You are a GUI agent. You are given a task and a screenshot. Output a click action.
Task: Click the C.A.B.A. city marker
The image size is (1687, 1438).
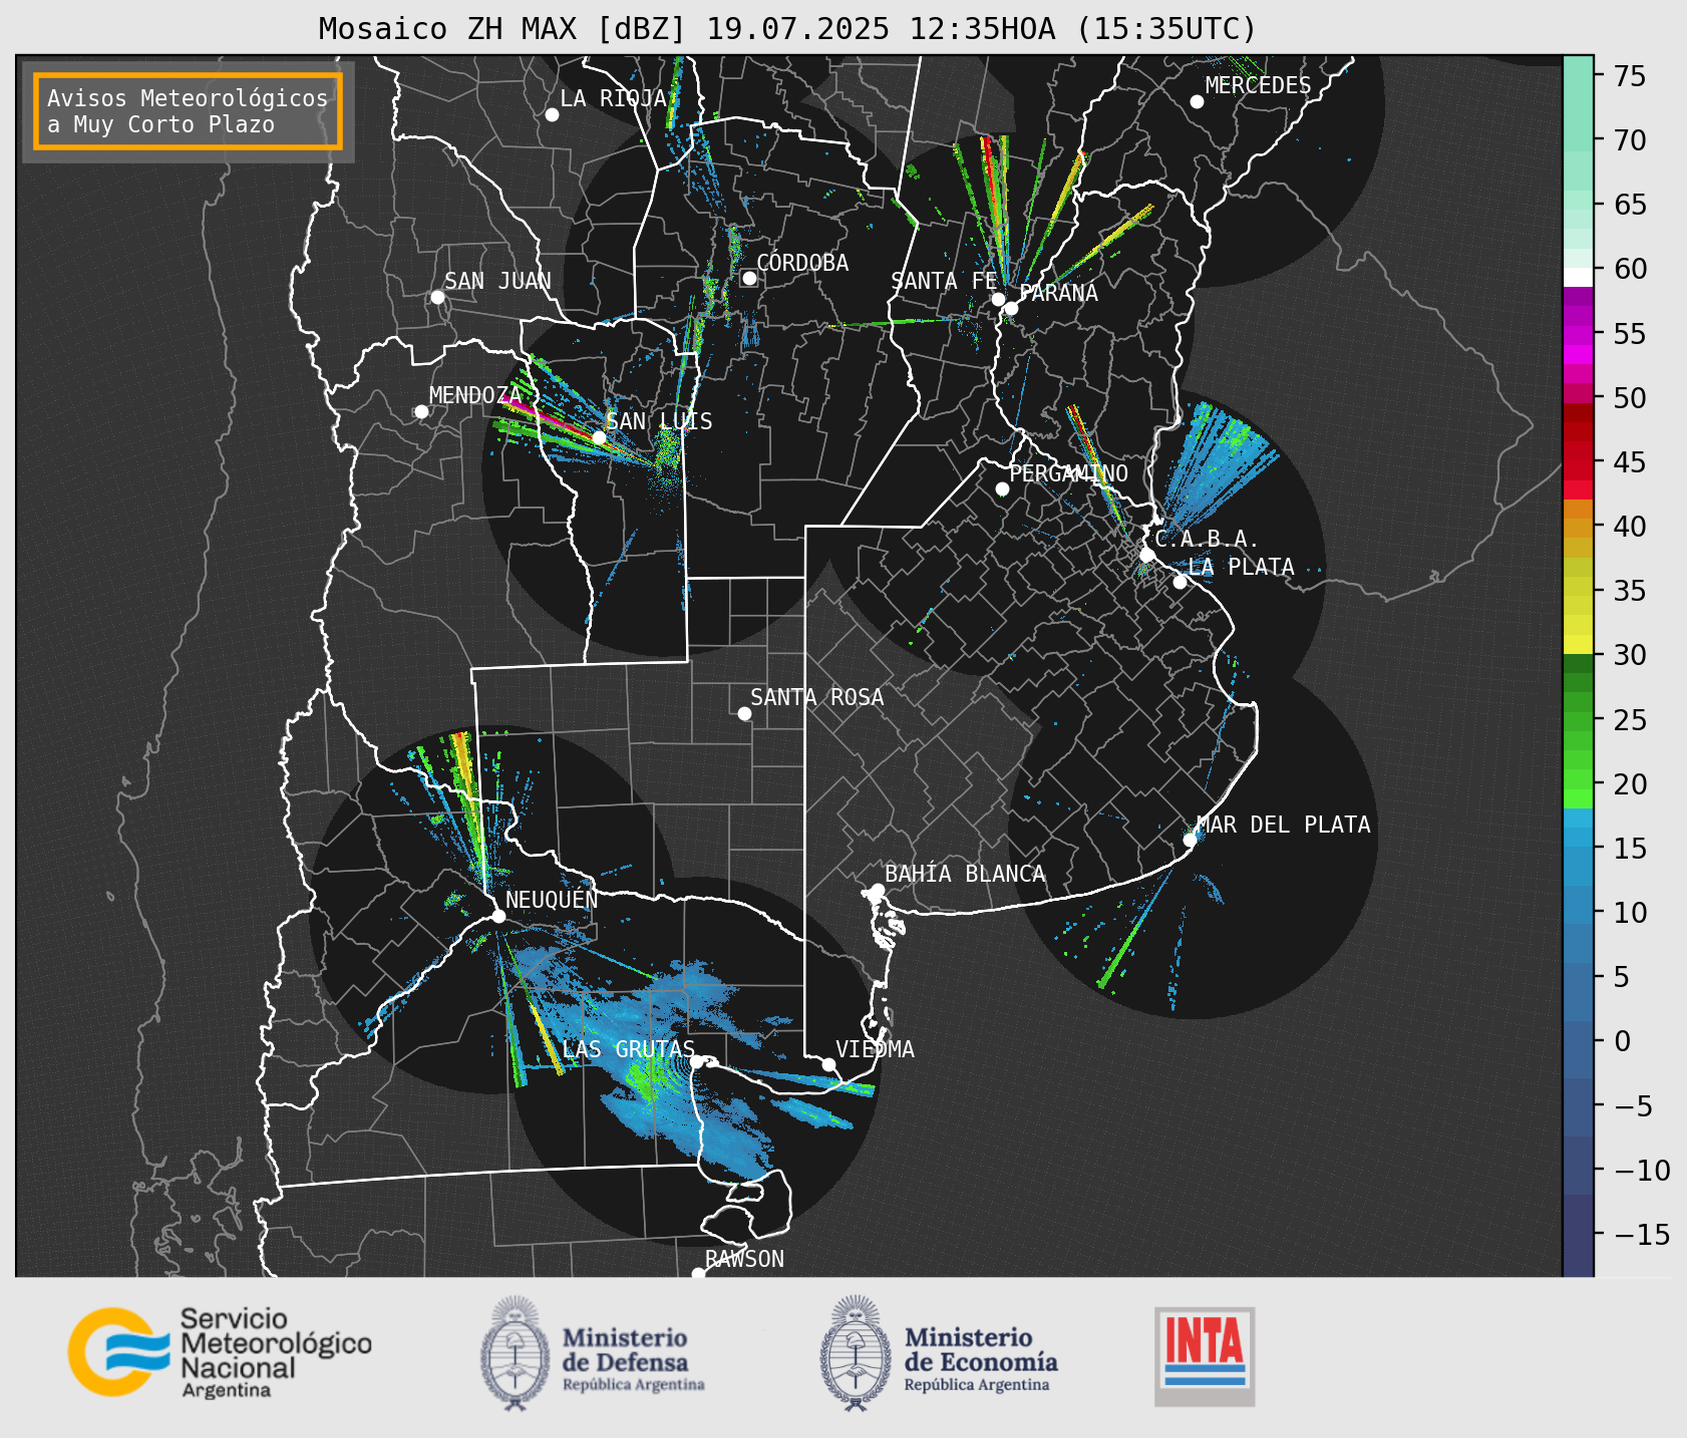1147,555
